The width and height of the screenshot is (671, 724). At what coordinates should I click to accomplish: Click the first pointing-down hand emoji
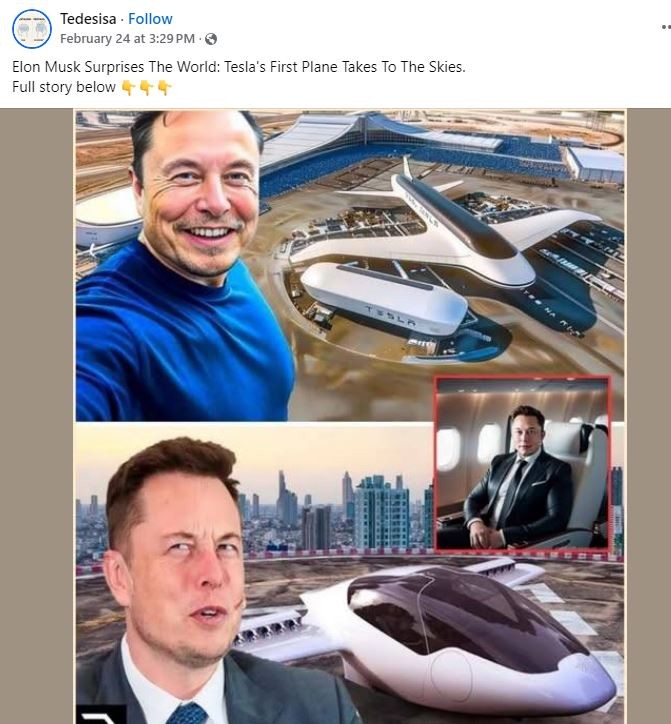click(x=128, y=87)
